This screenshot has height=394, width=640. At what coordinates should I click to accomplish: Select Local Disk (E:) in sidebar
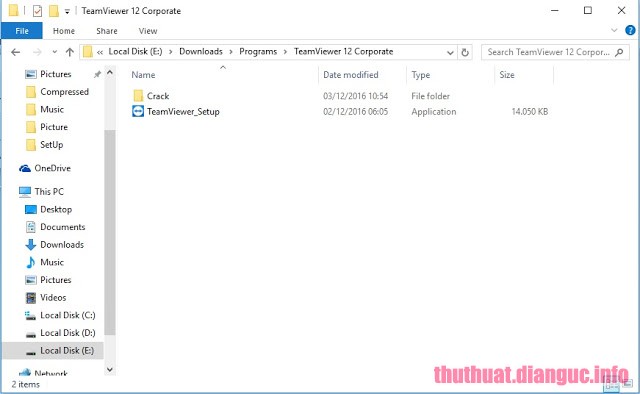53,351
